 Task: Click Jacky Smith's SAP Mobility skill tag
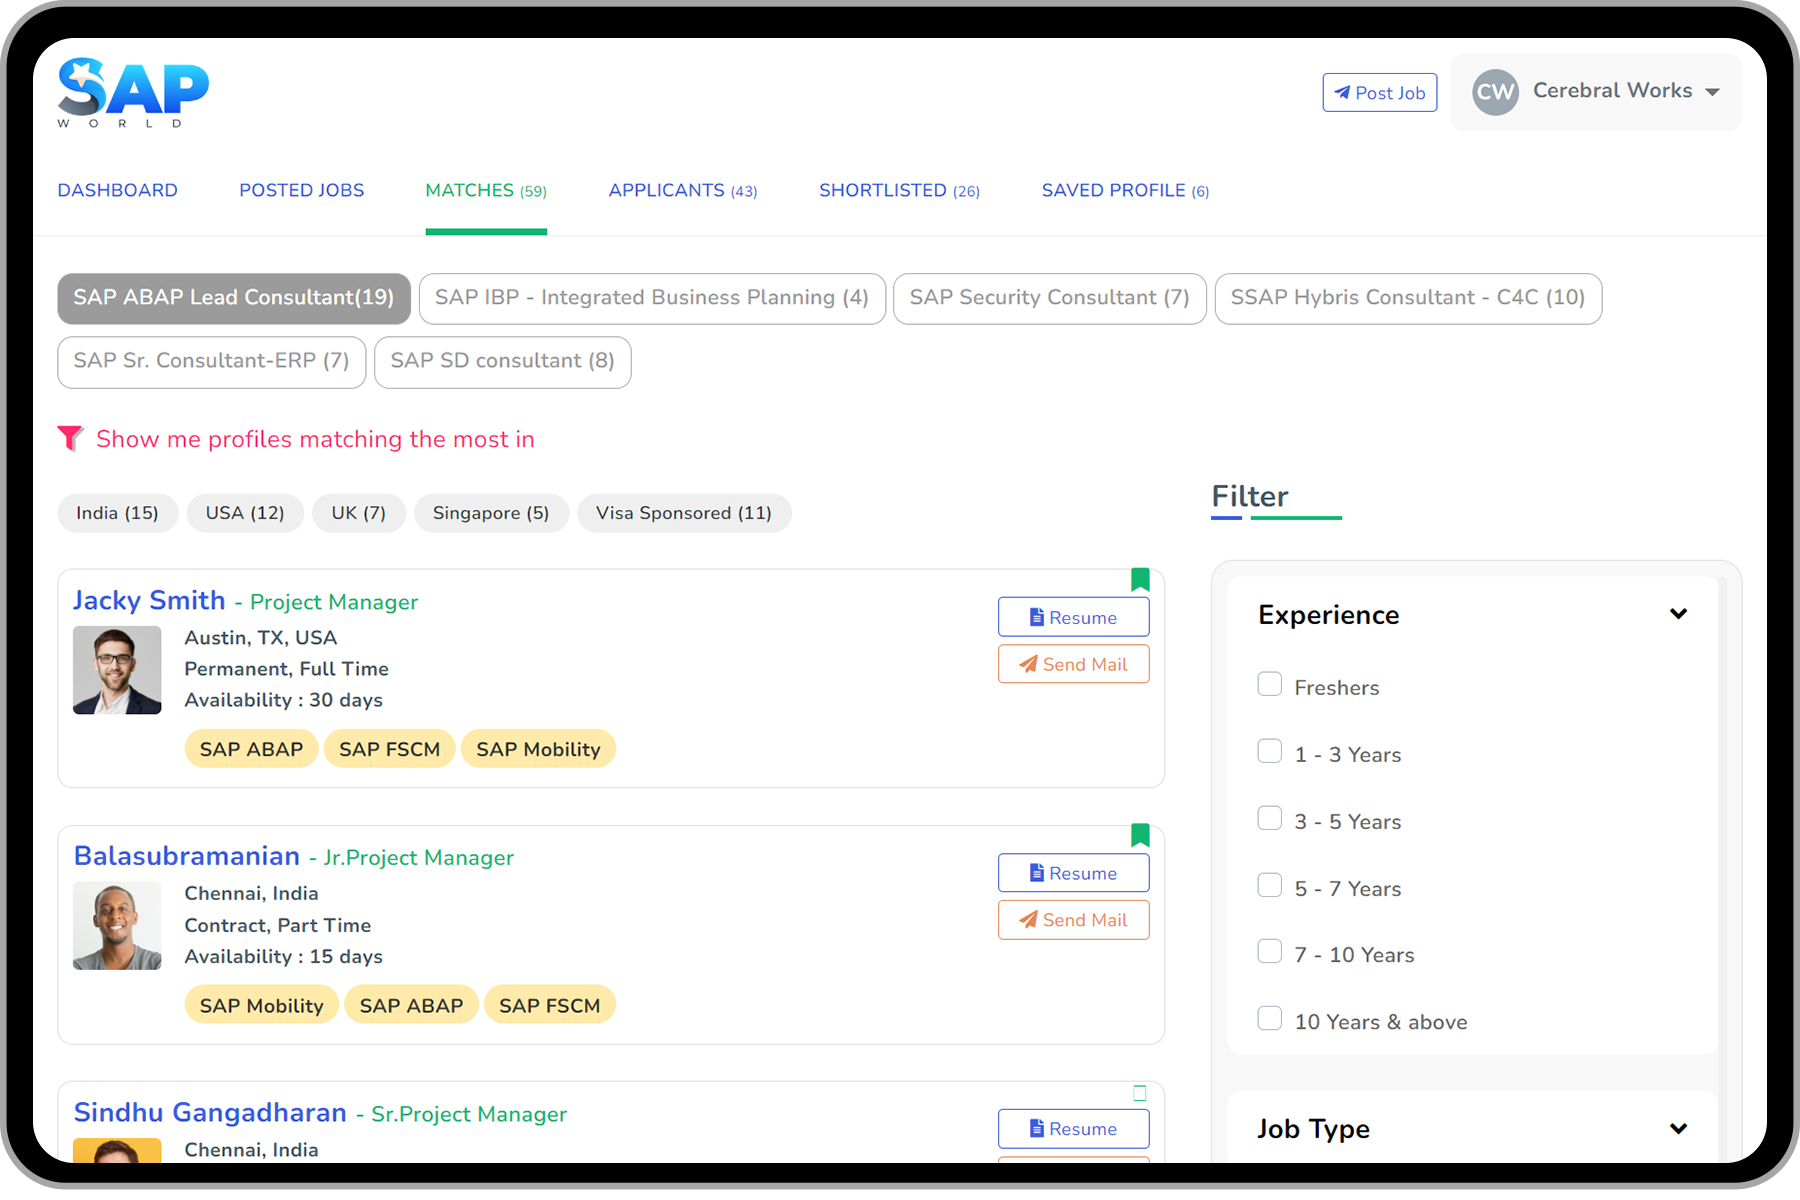click(538, 749)
